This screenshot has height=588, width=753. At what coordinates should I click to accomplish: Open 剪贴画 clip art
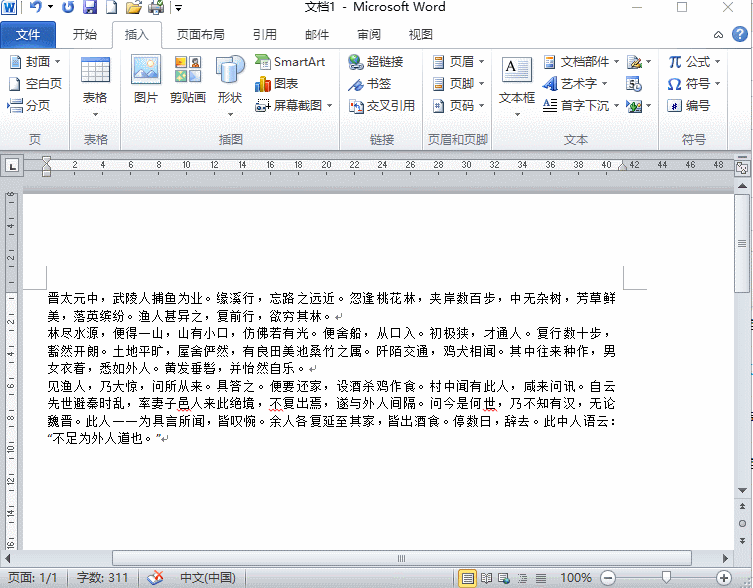point(188,79)
